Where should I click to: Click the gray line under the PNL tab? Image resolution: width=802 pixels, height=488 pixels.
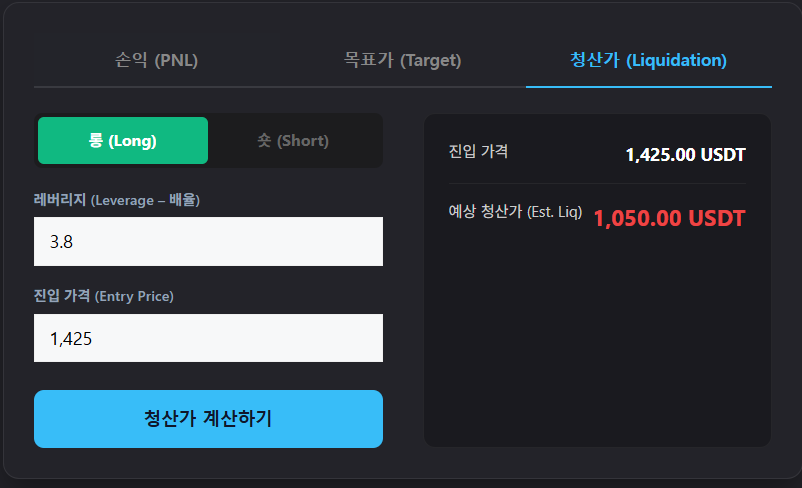(x=156, y=87)
